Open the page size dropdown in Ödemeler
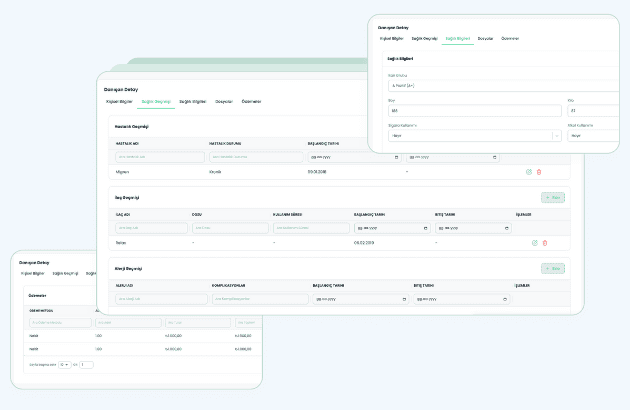The width and height of the screenshot is (630, 410). [65, 364]
